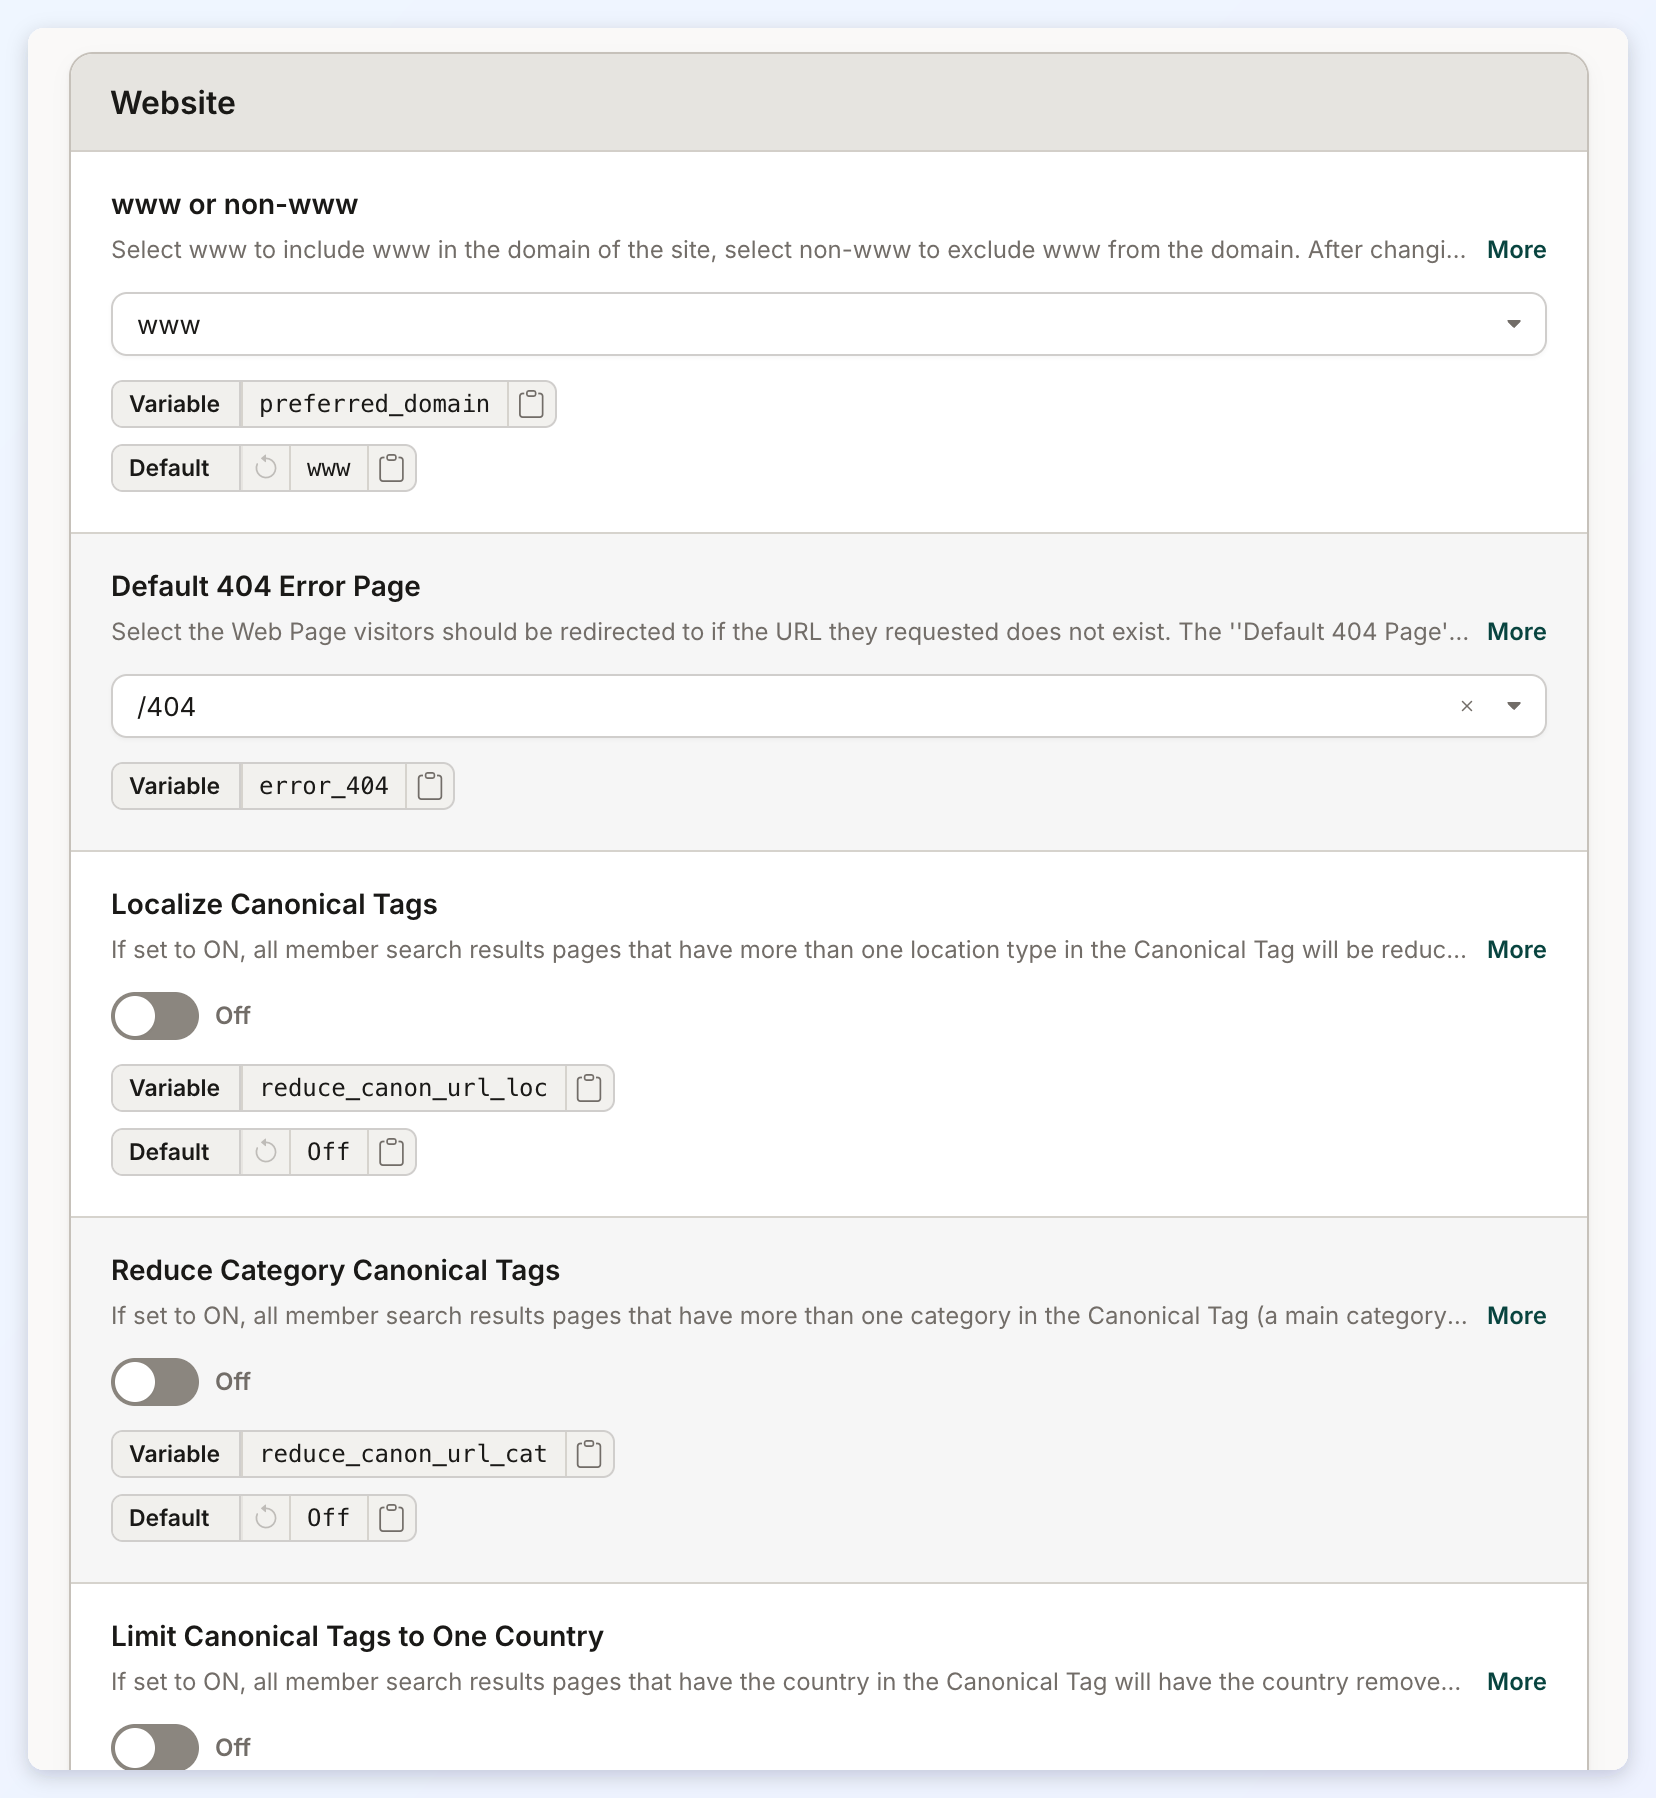Toggle Reduce Category Canonical Tags switch
Screen dimensions: 1656x1798
(x=155, y=1382)
